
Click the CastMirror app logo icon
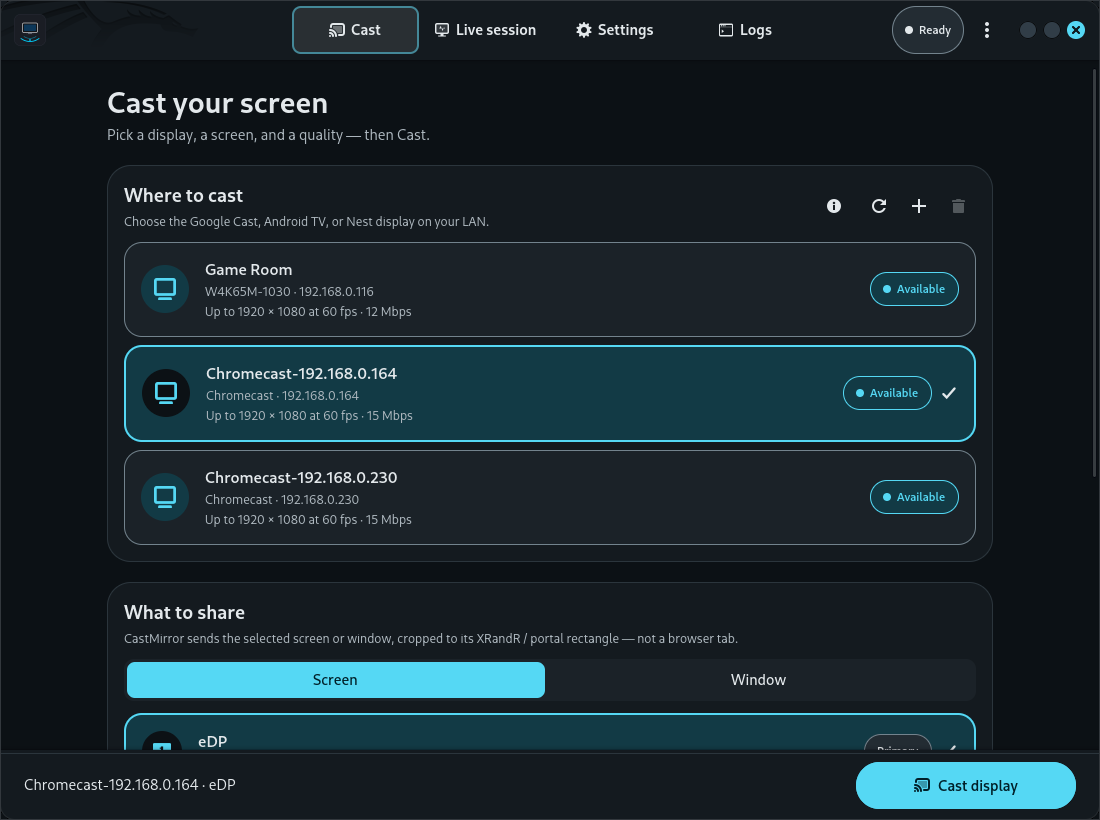tap(29, 30)
